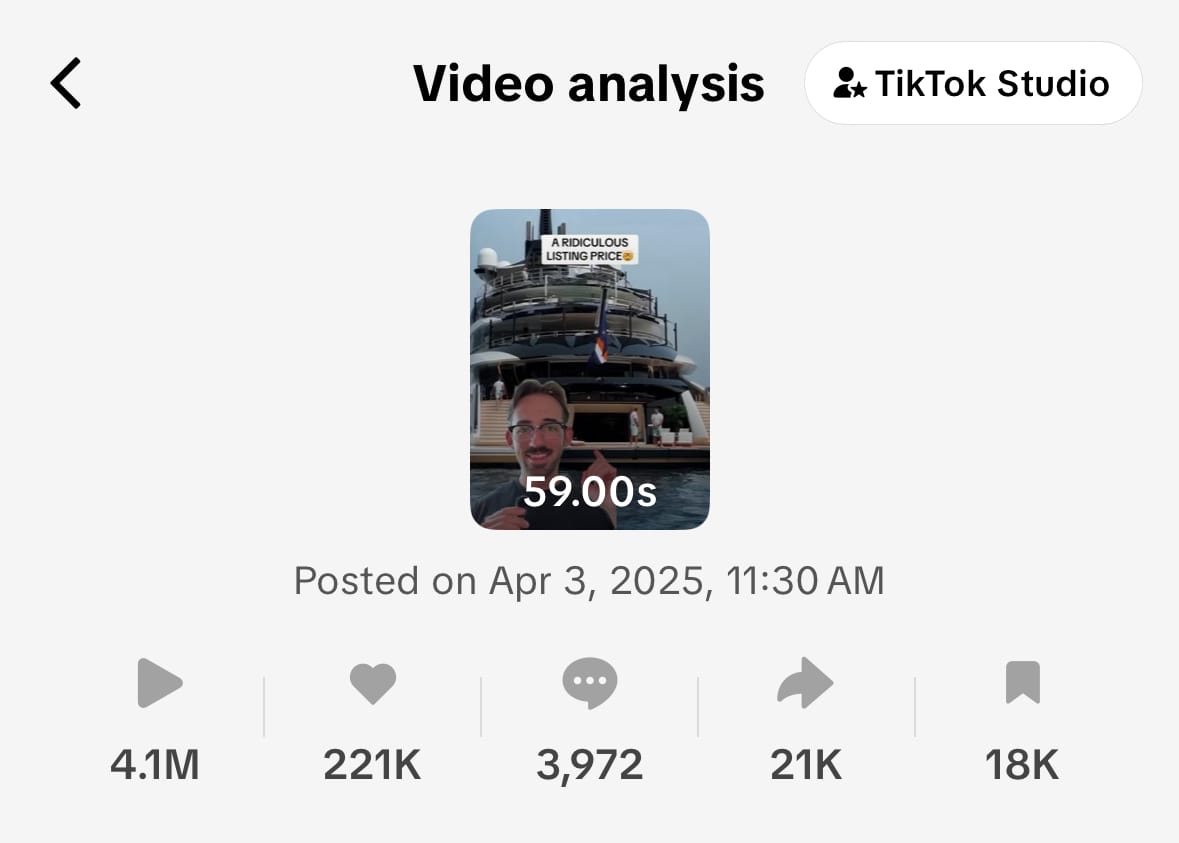This screenshot has height=843, width=1179.
Task: Click the ellipsis dots inside the comment bubble
Action: click(x=590, y=680)
